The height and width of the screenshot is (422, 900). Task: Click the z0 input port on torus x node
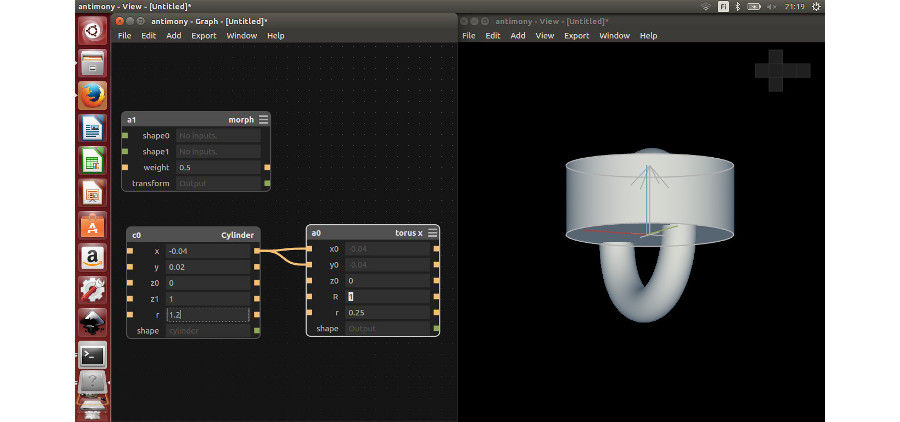point(309,281)
